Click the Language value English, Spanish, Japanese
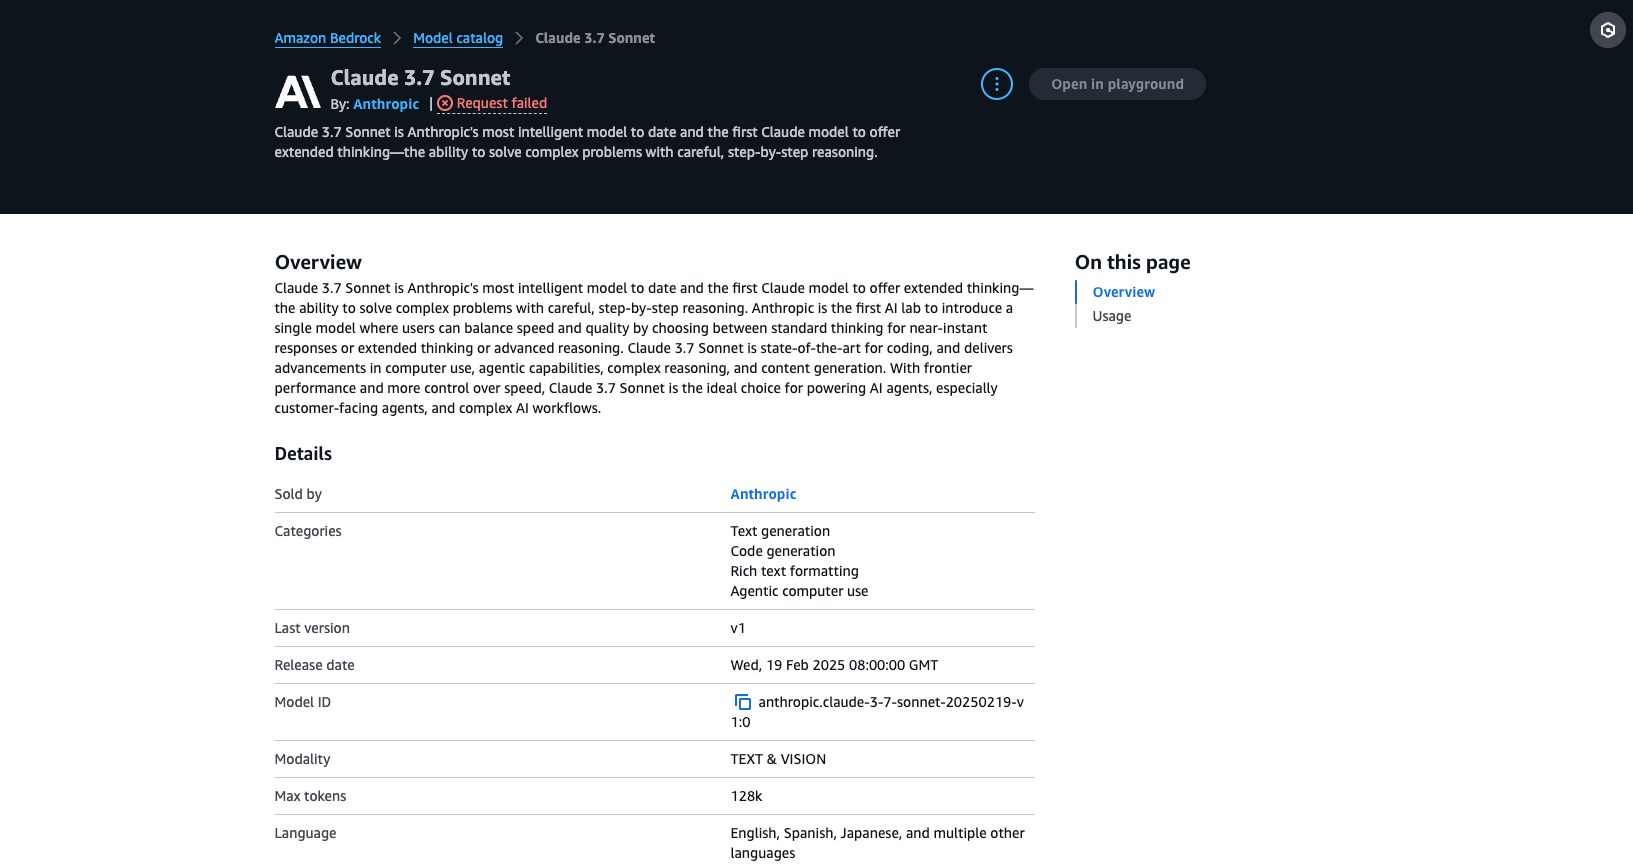Screen dimensions: 1633x865 point(878,843)
